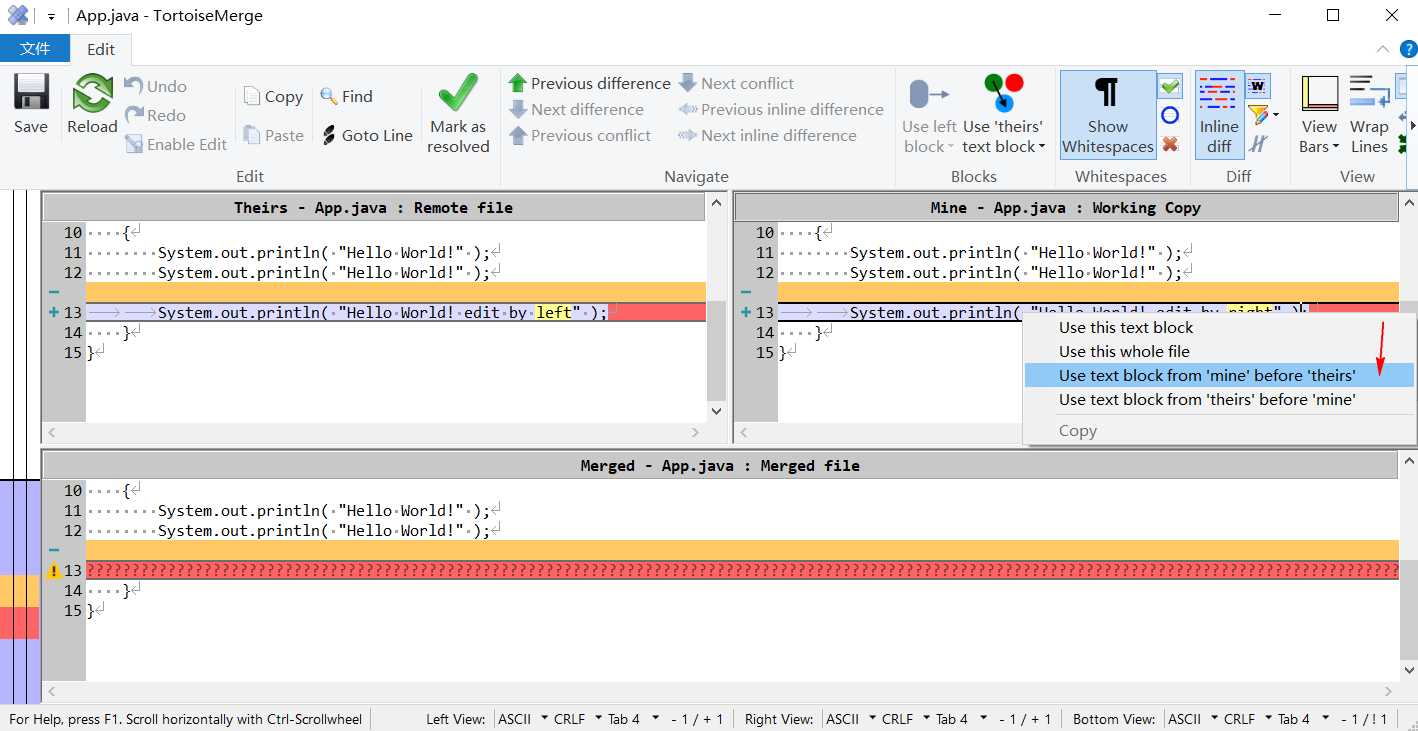Click the regex filter slashes icon in Diff group
1418x731 pixels.
pyautogui.click(x=1258, y=144)
